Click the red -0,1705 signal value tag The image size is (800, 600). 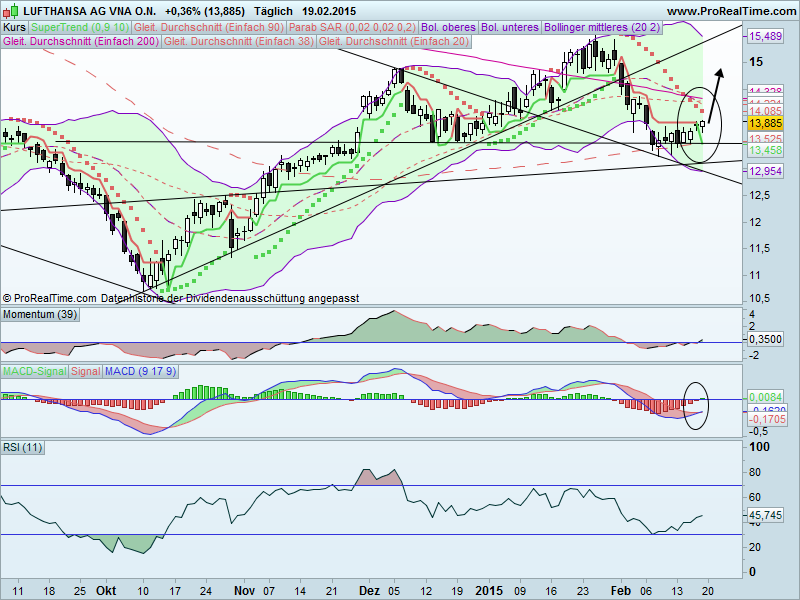point(767,419)
